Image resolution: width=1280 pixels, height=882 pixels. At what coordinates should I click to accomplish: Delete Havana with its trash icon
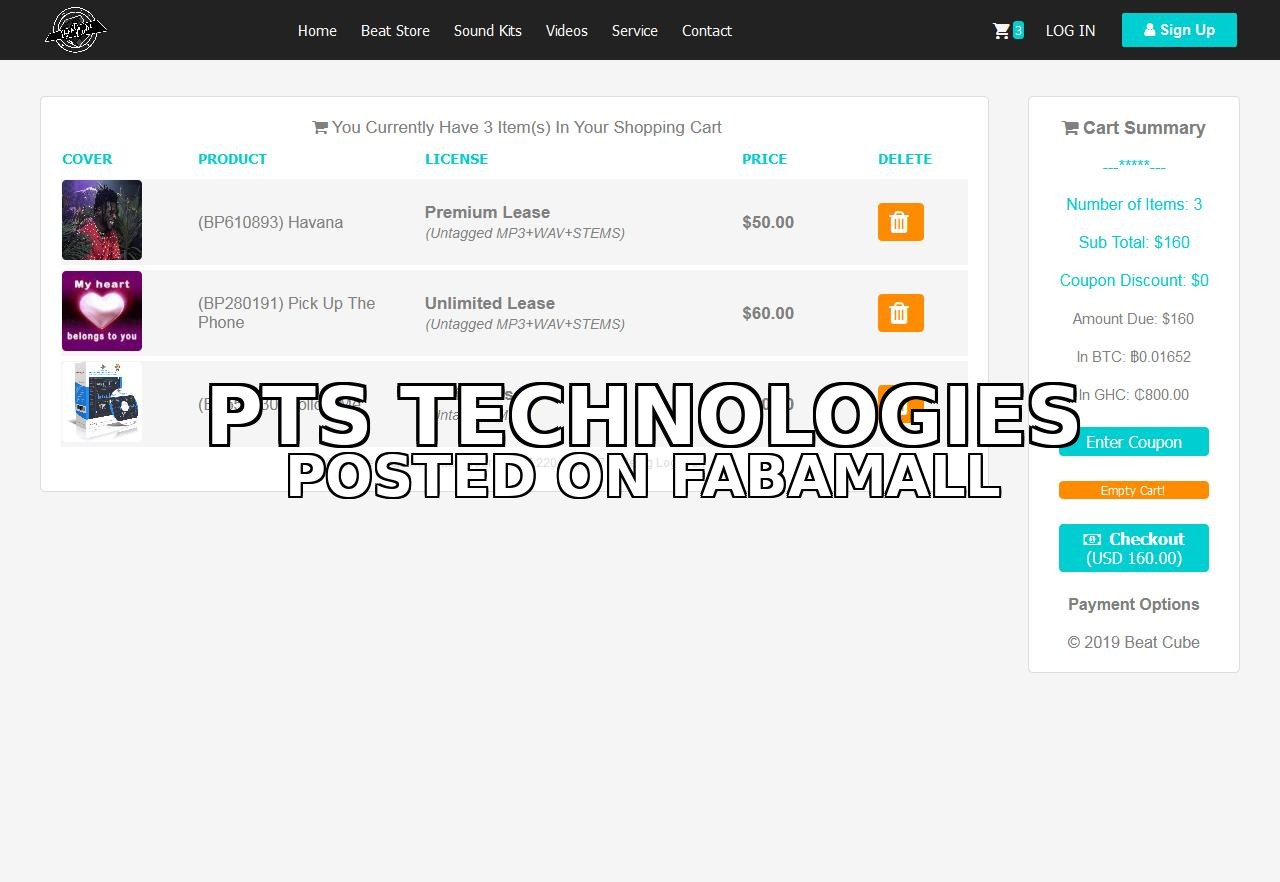point(900,222)
